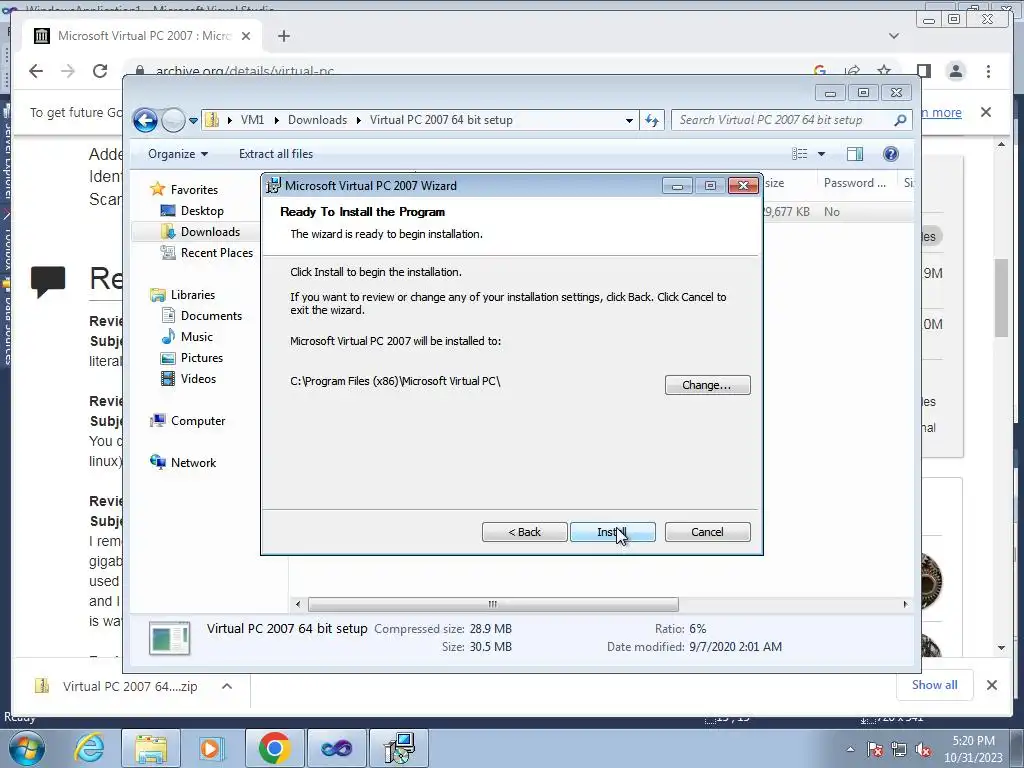Image resolution: width=1024 pixels, height=768 pixels.
Task: Click the volume tray icon
Action: click(923, 750)
